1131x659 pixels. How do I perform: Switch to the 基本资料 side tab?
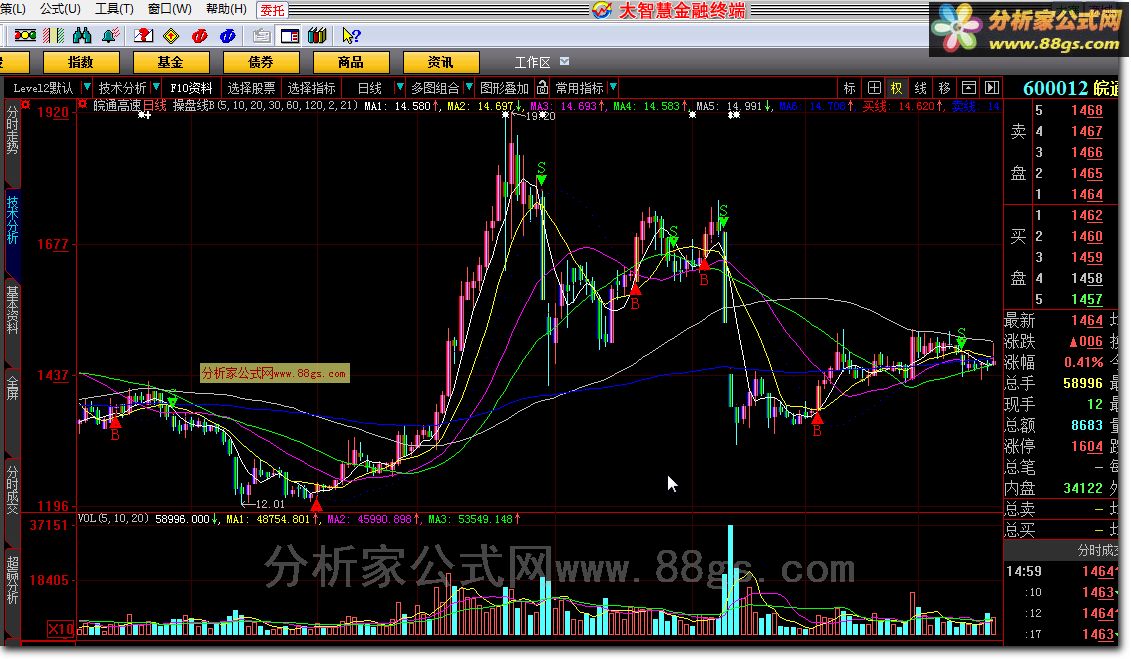point(12,310)
